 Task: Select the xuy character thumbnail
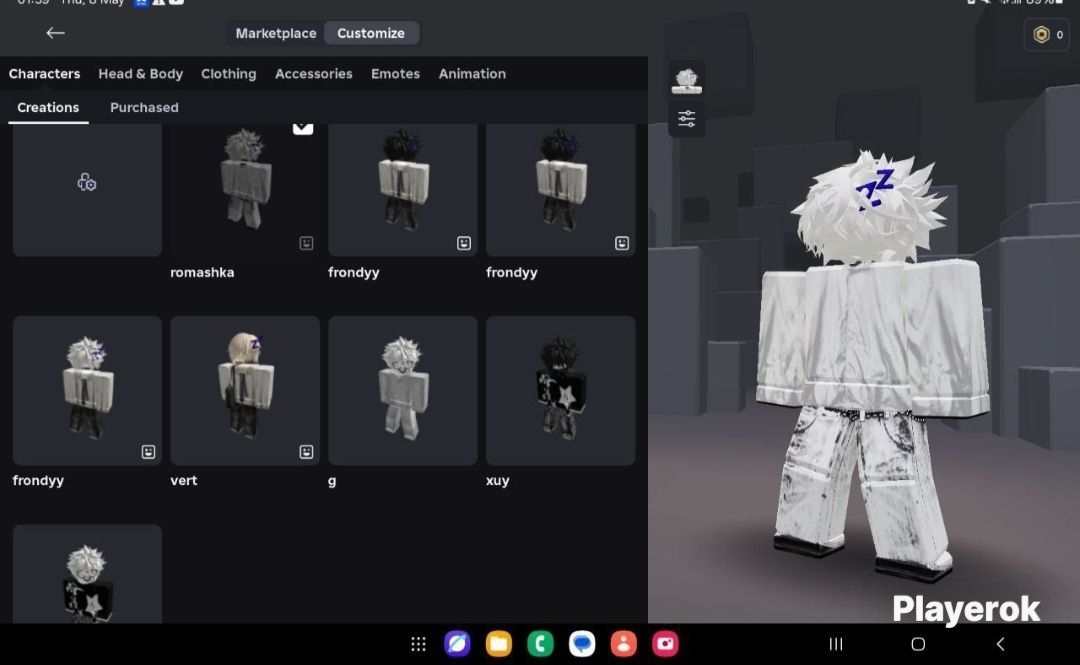(x=560, y=390)
